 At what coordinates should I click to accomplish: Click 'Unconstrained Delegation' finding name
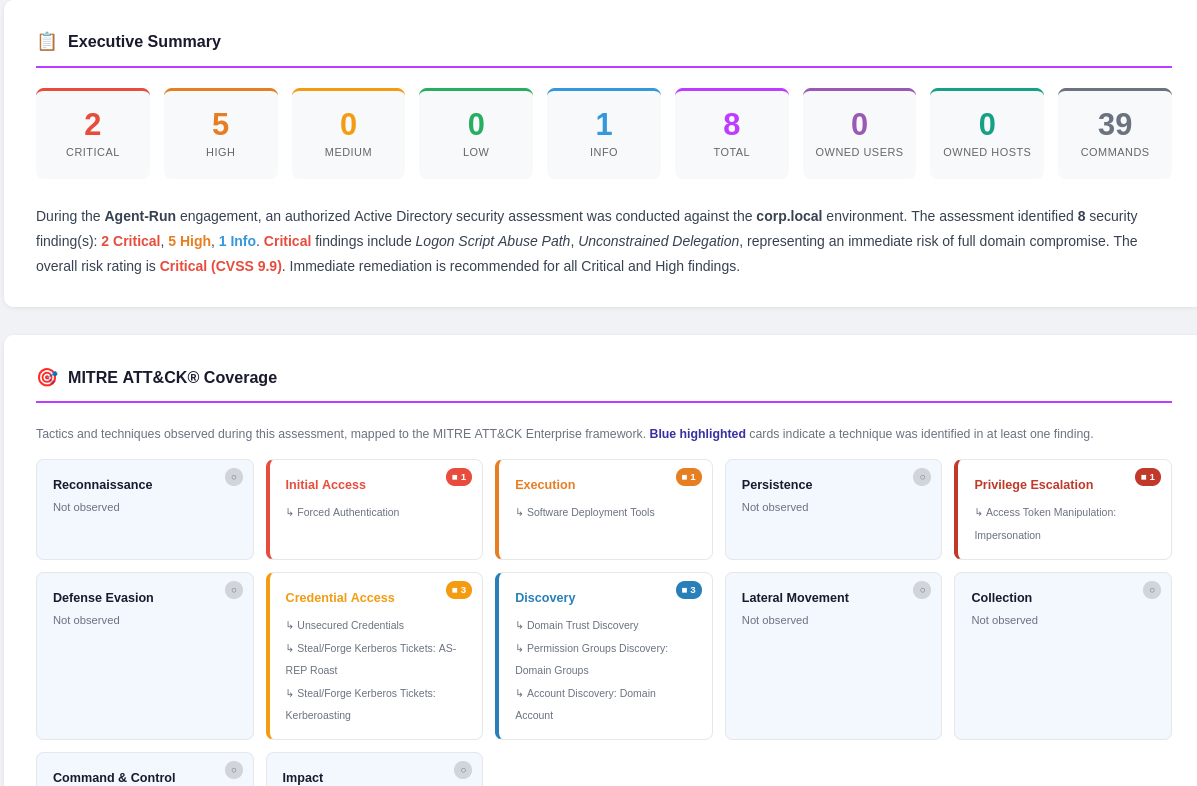659,241
